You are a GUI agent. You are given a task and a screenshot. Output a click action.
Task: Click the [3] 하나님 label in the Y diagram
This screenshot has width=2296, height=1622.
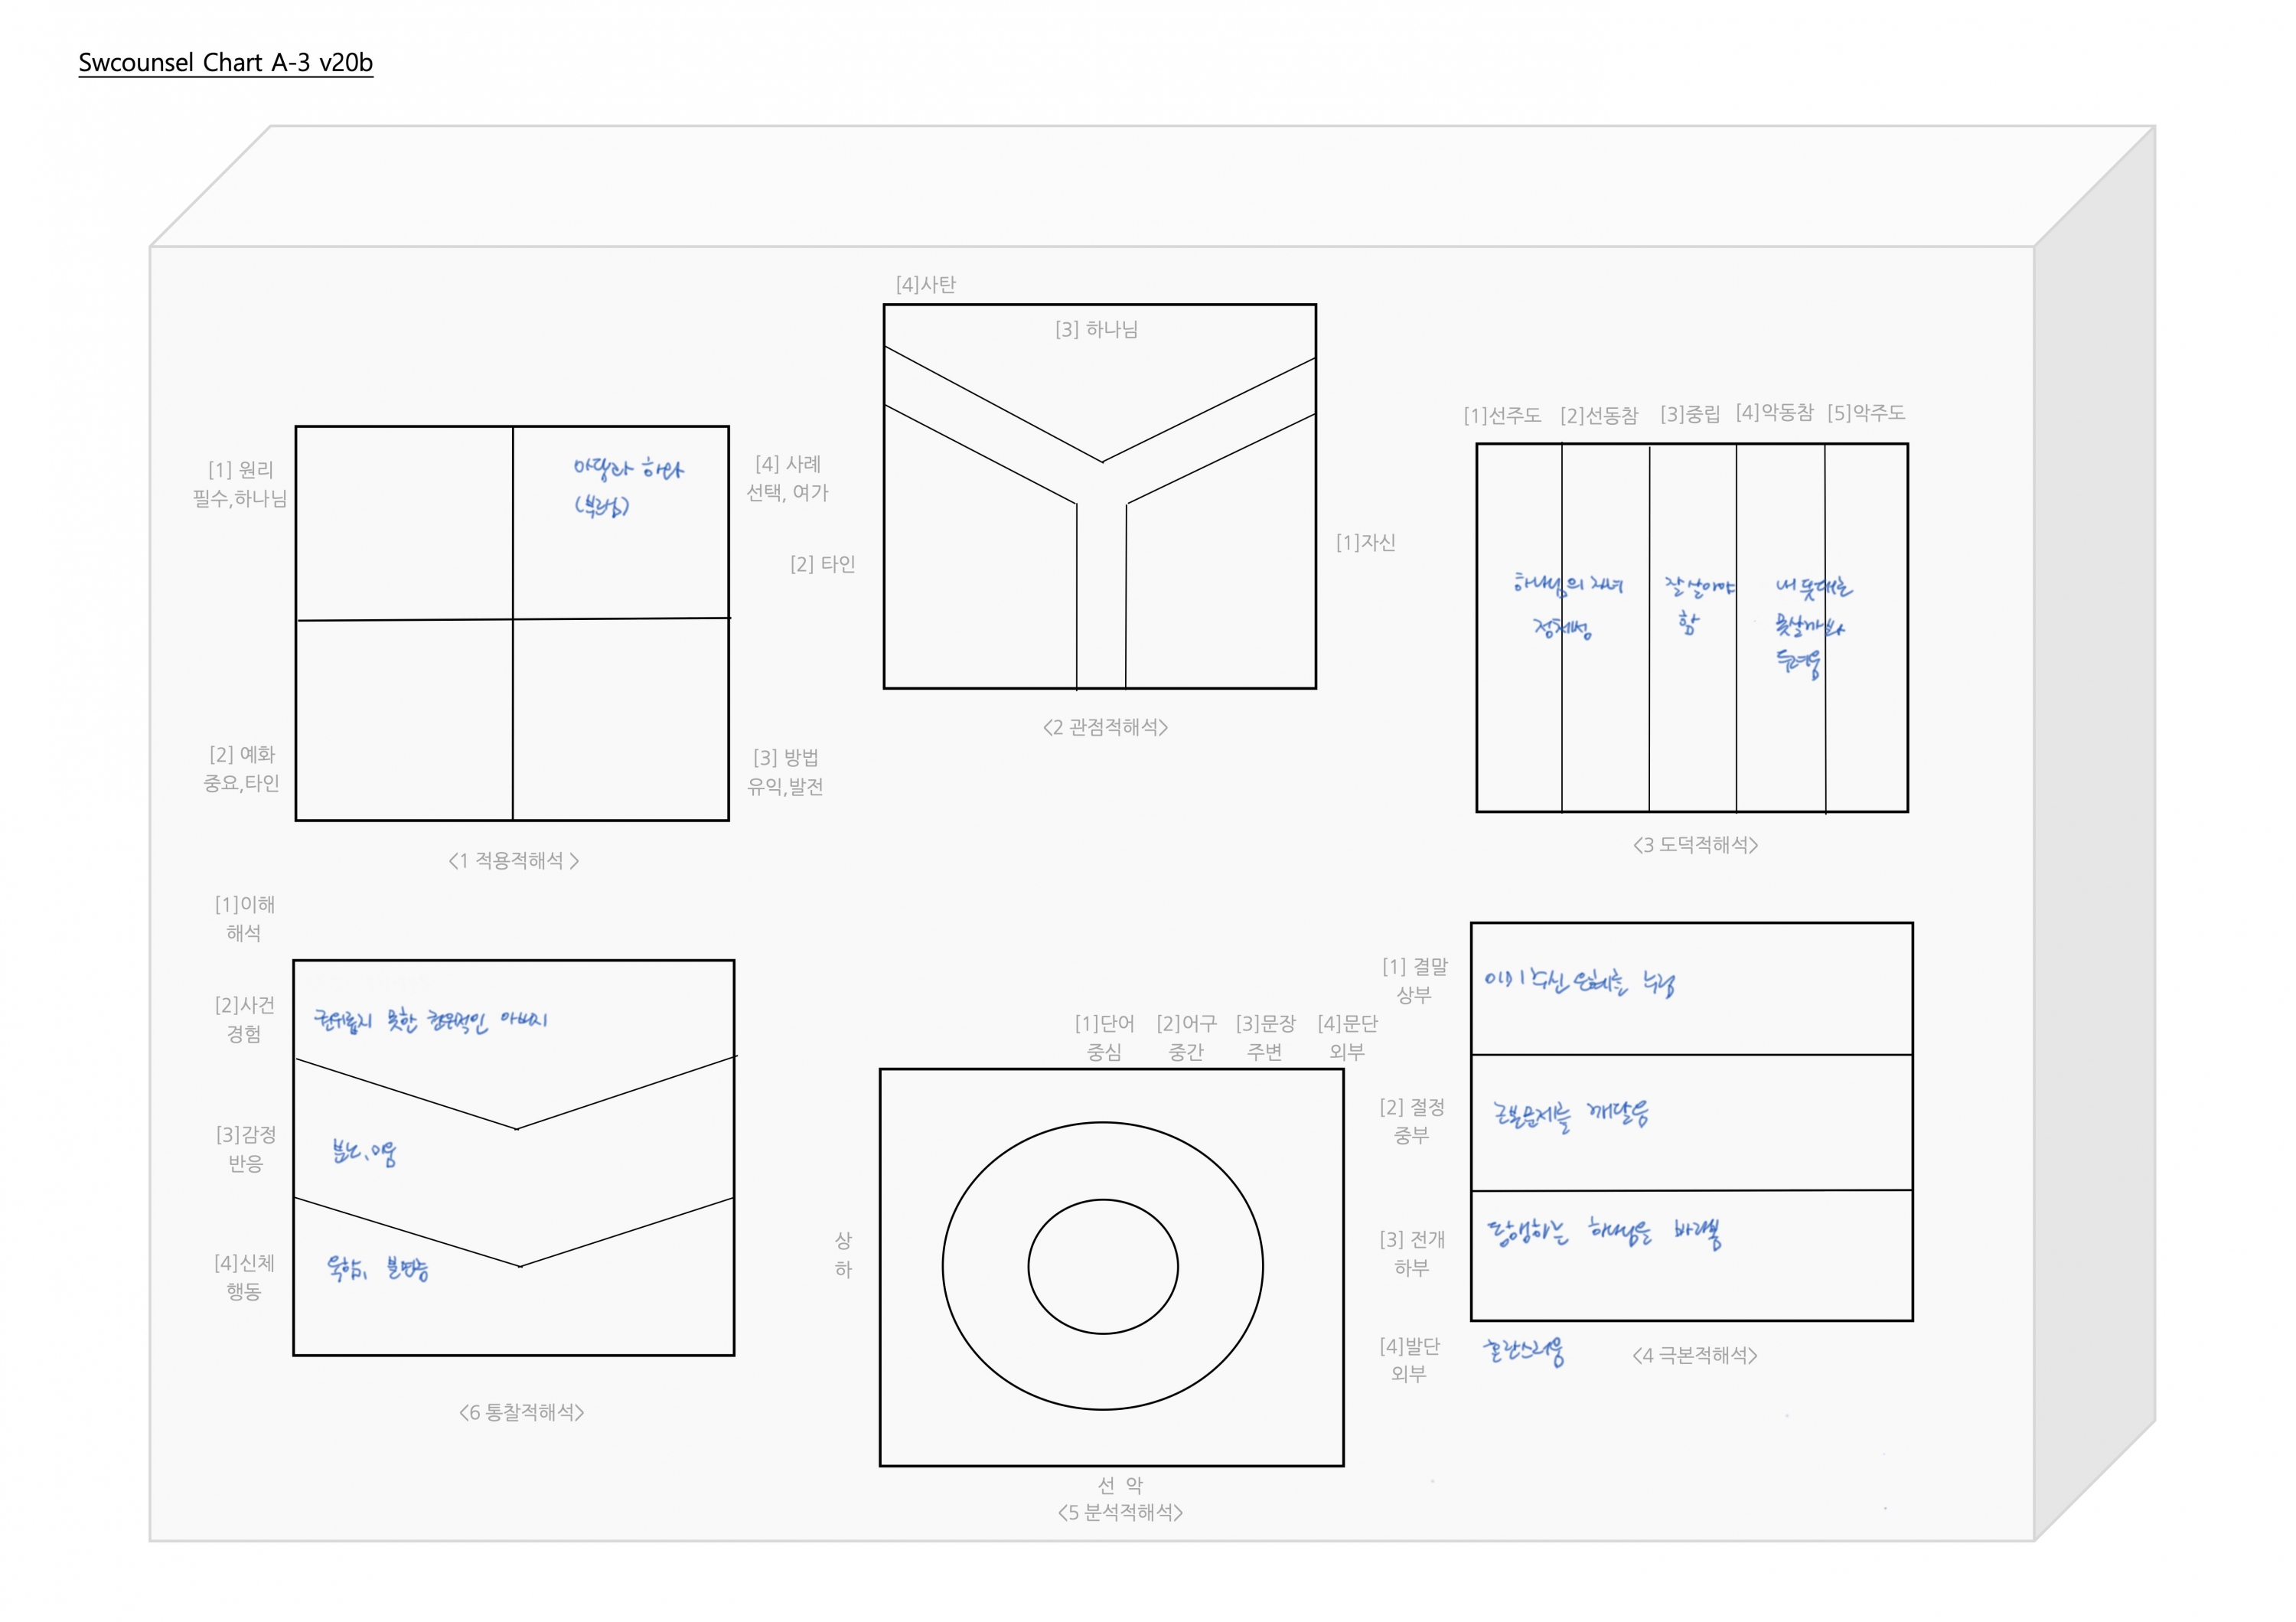click(x=1096, y=329)
